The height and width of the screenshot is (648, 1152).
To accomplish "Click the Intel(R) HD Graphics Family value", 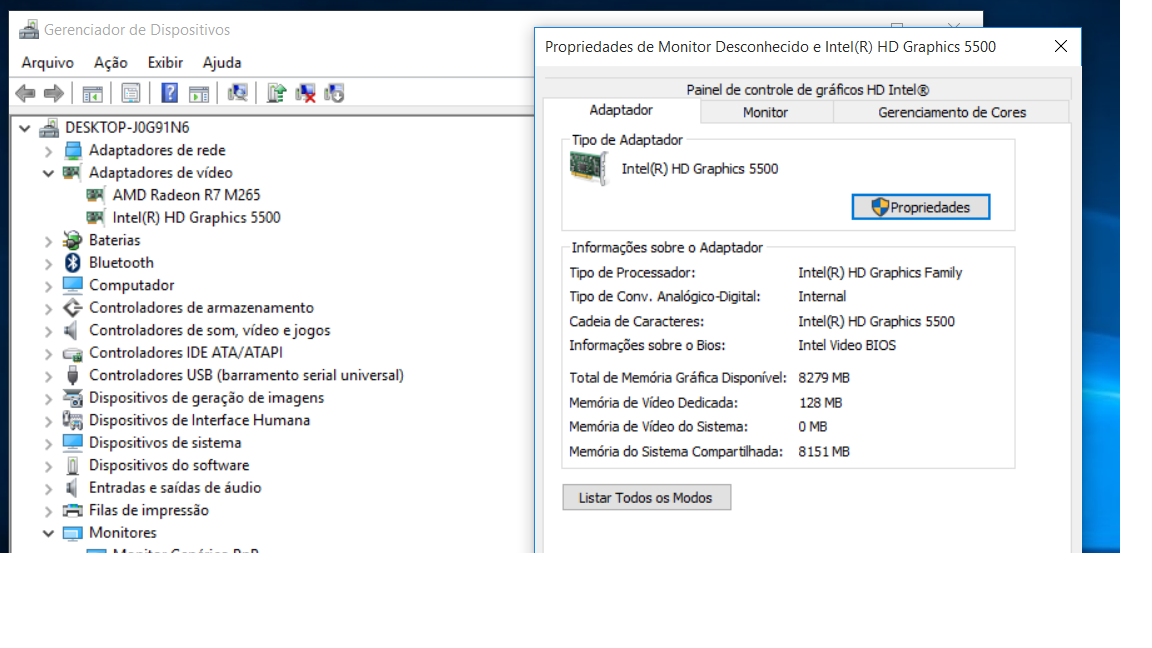I will coord(880,273).
